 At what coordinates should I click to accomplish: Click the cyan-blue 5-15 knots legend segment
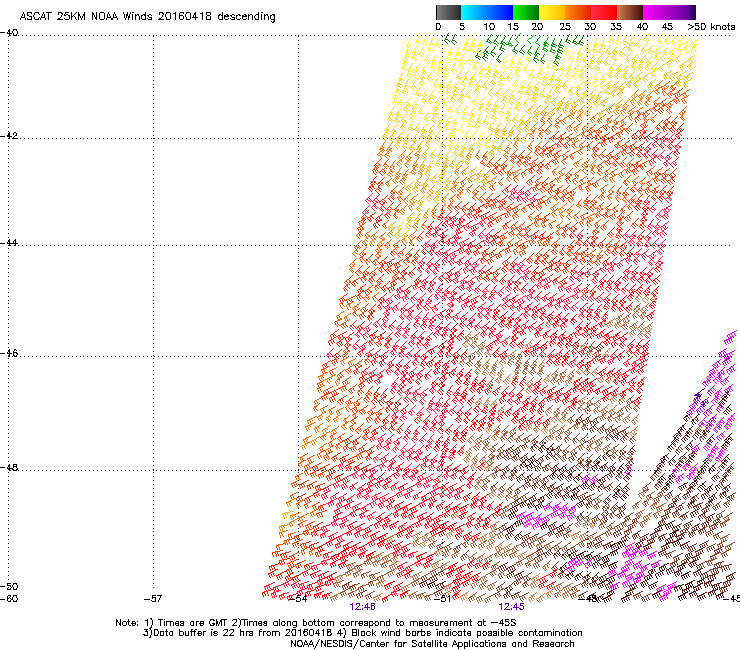click(x=487, y=12)
